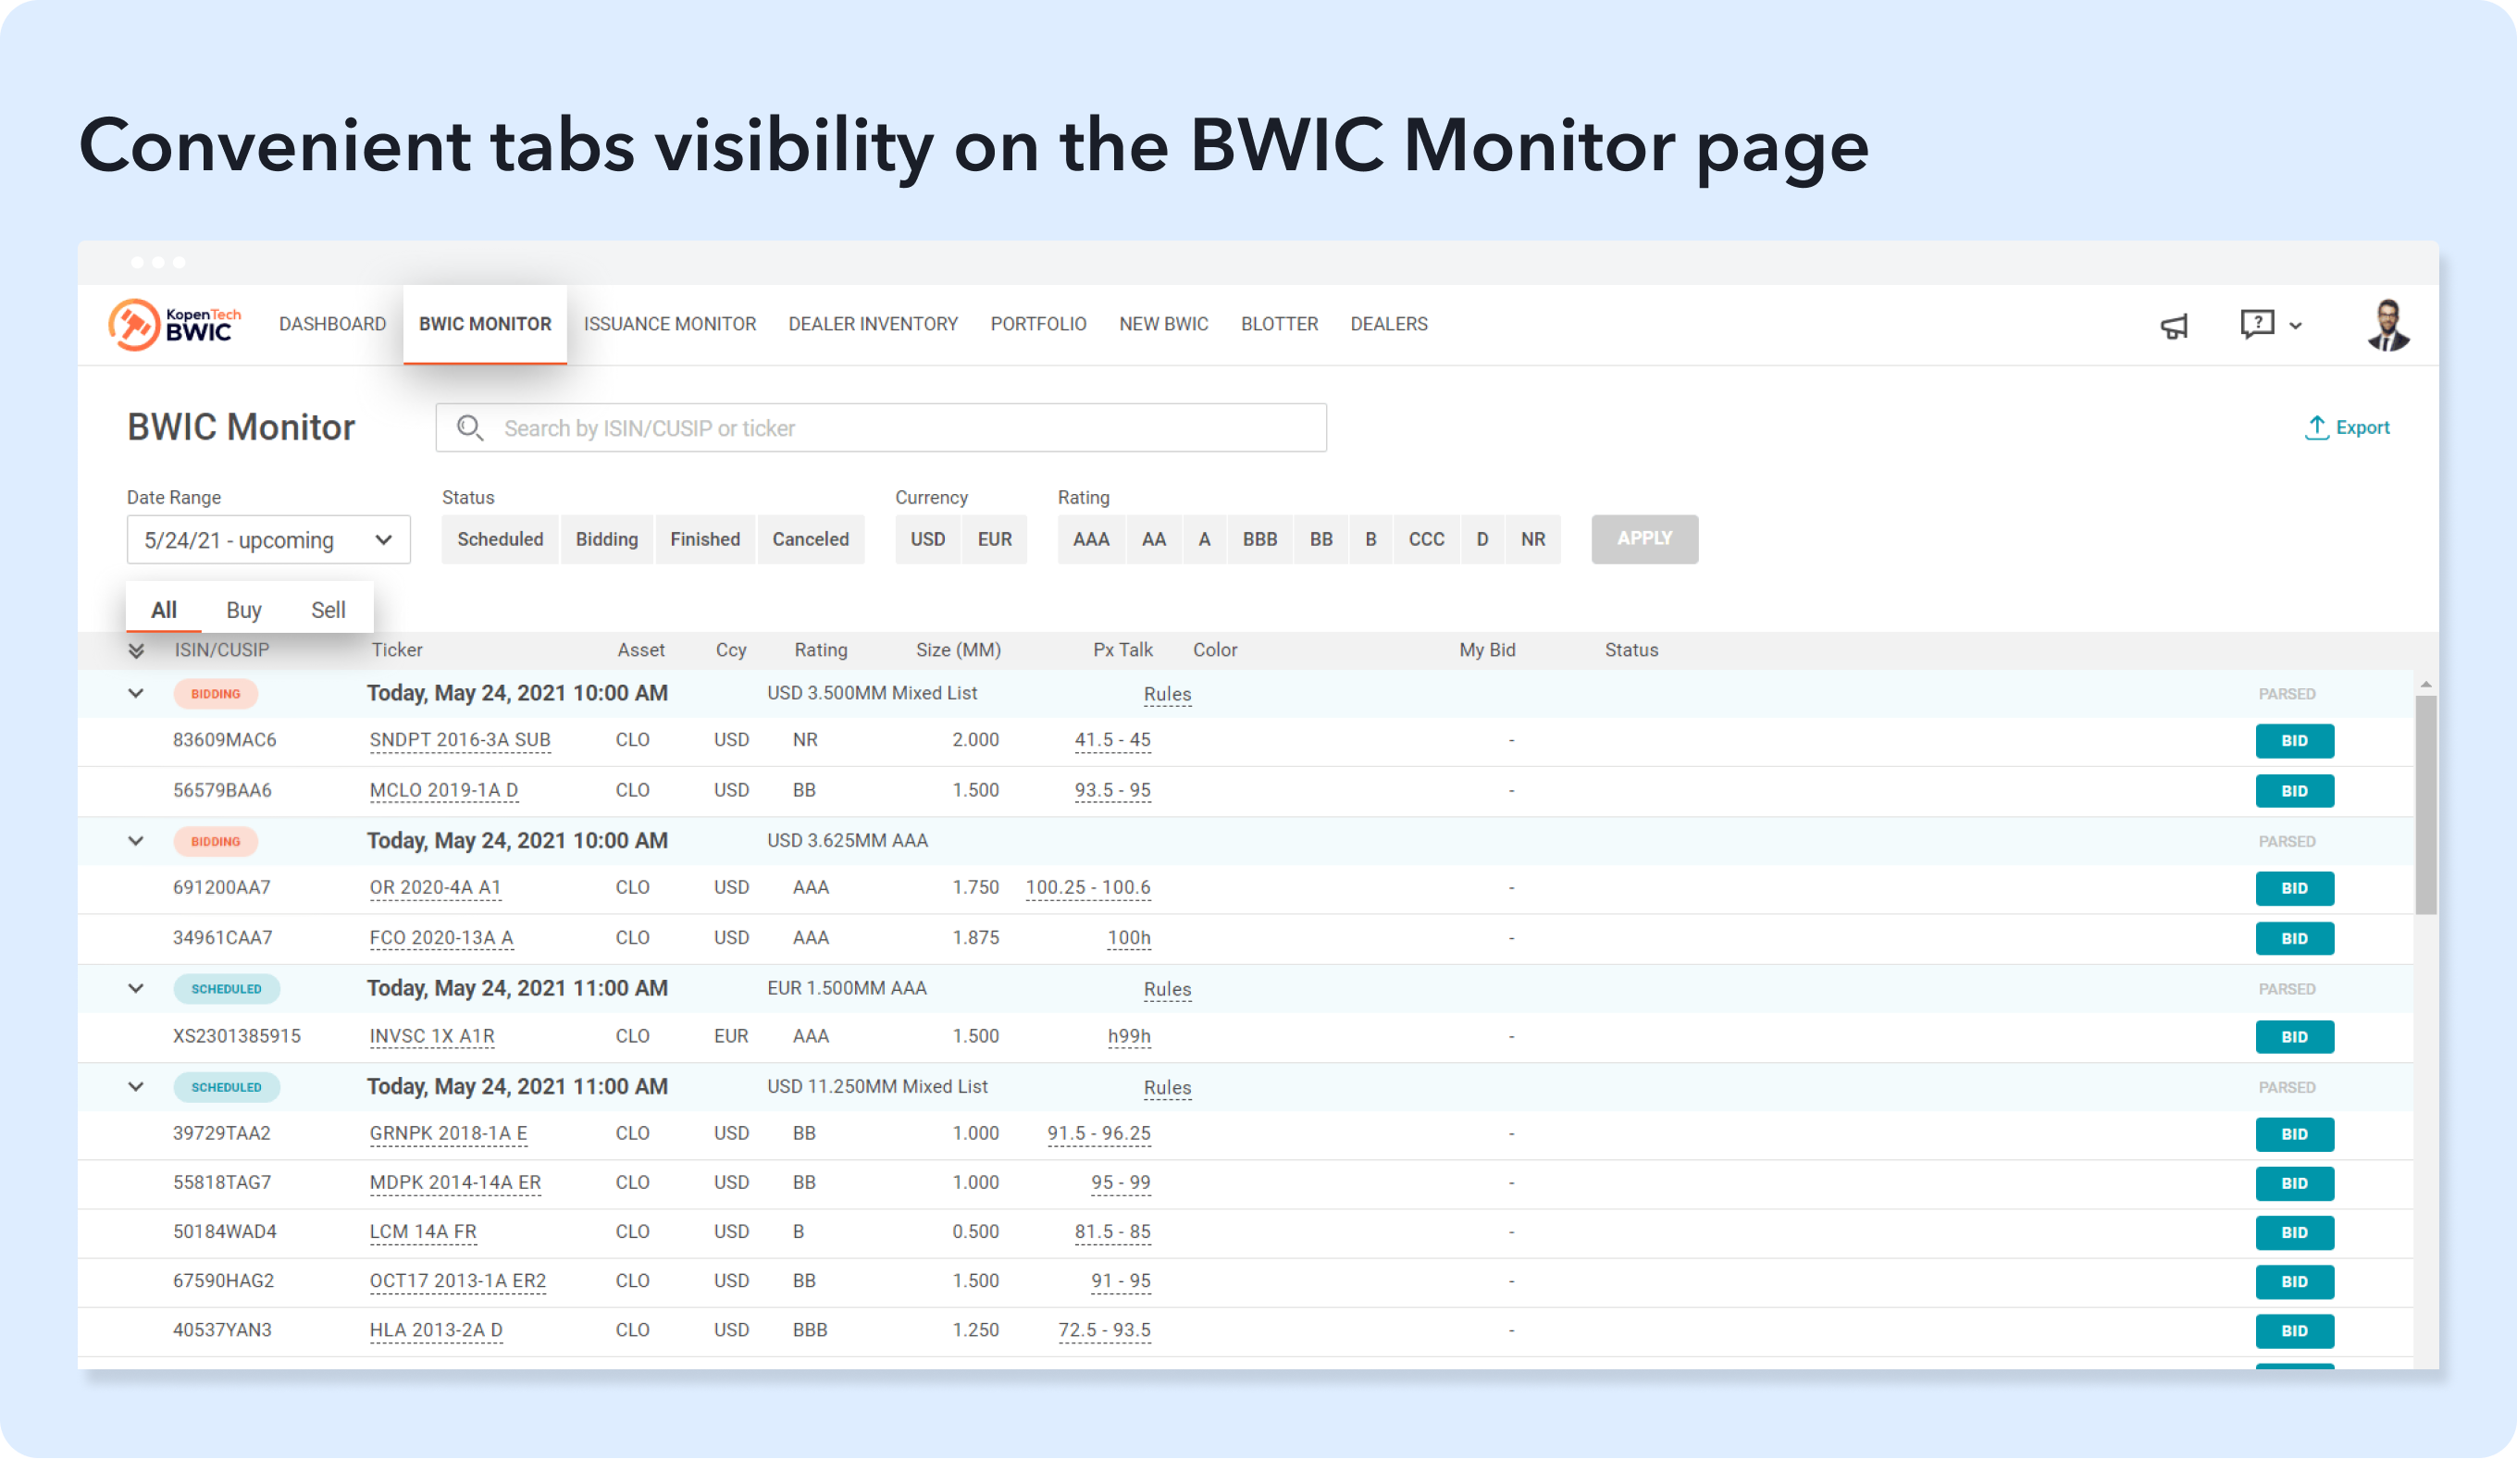
Task: Click the vertical scrollbar thumb
Action: tap(2425, 805)
